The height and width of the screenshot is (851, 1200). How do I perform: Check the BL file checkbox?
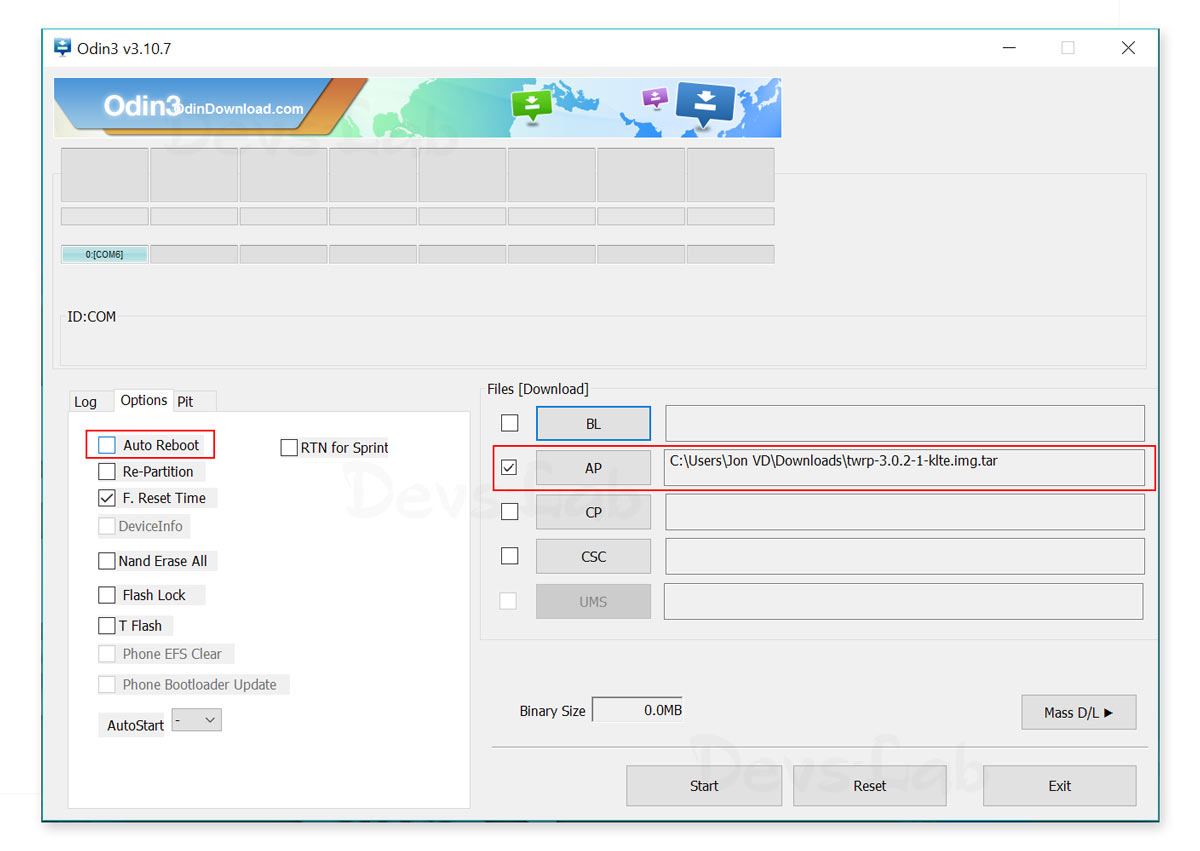(510, 423)
